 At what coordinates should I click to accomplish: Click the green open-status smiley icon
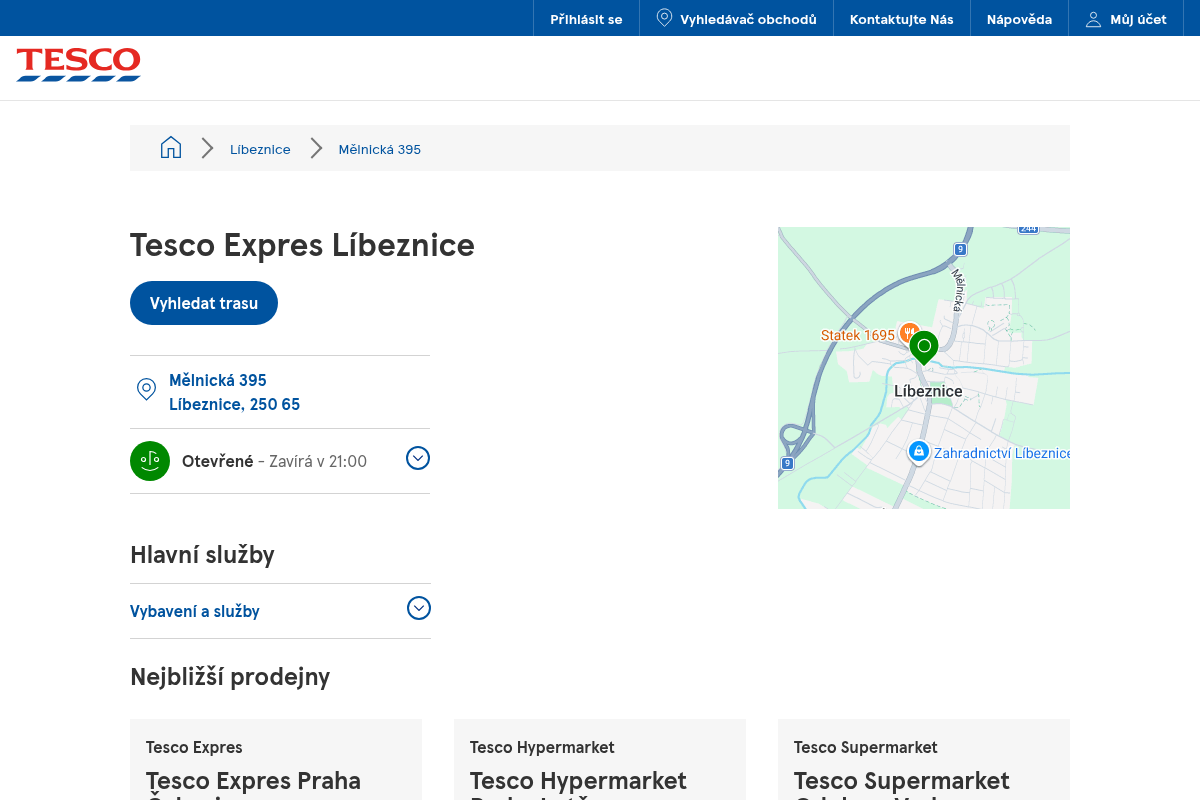[150, 461]
